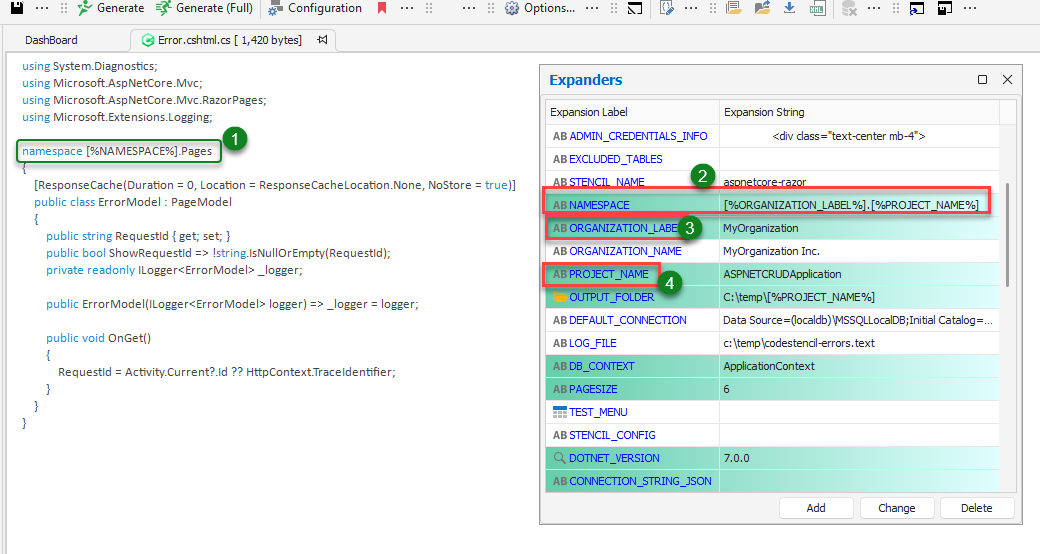Switch to the DashBoard tab
1040x554 pixels.
pos(51,40)
